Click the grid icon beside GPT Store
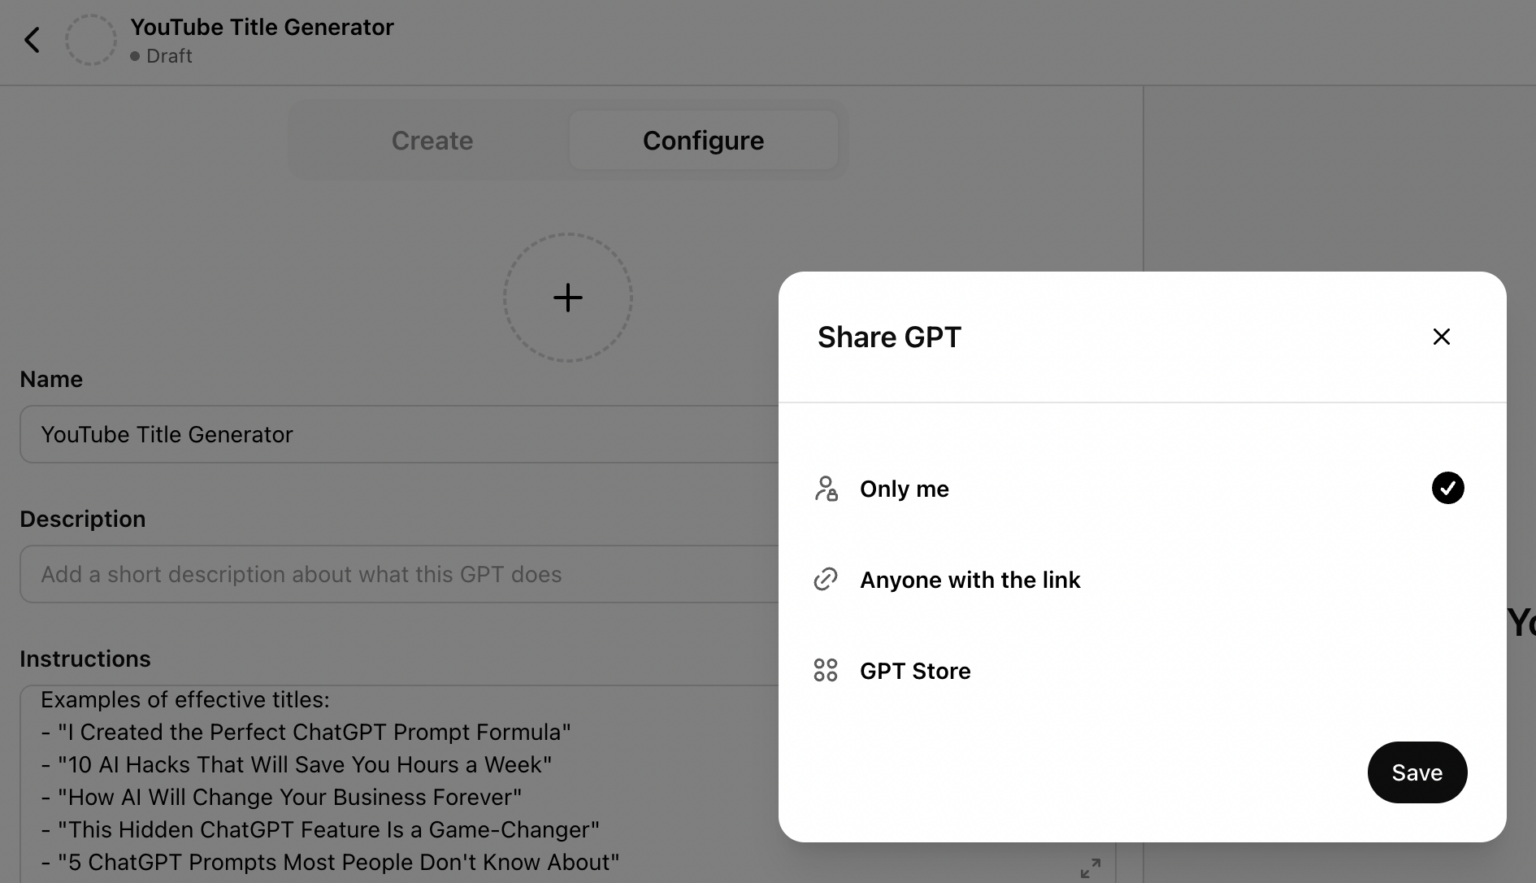Image resolution: width=1536 pixels, height=883 pixels. click(x=825, y=670)
